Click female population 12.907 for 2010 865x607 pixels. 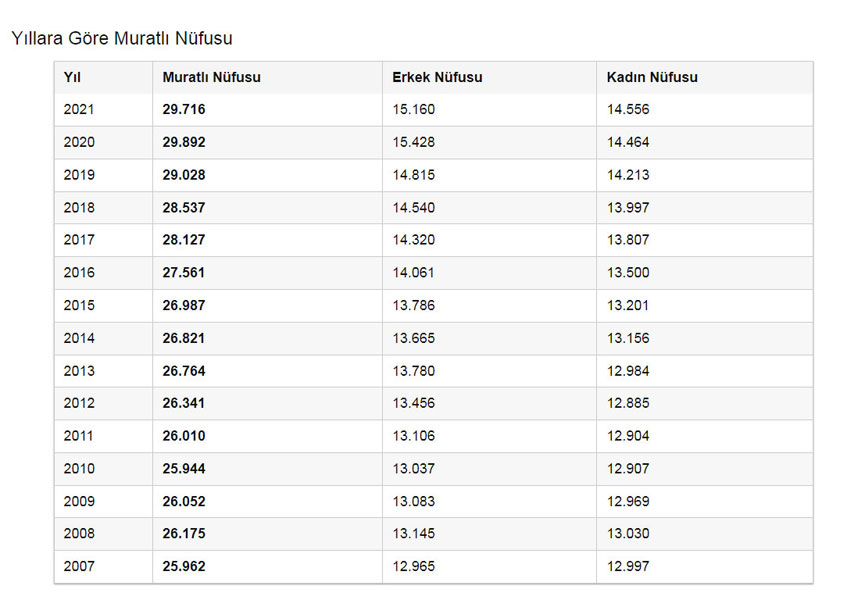click(628, 469)
